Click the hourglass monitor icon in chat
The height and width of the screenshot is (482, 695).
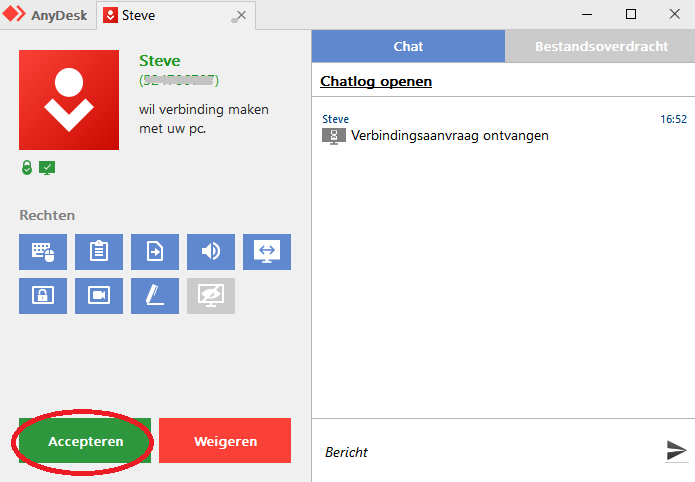tap(334, 136)
